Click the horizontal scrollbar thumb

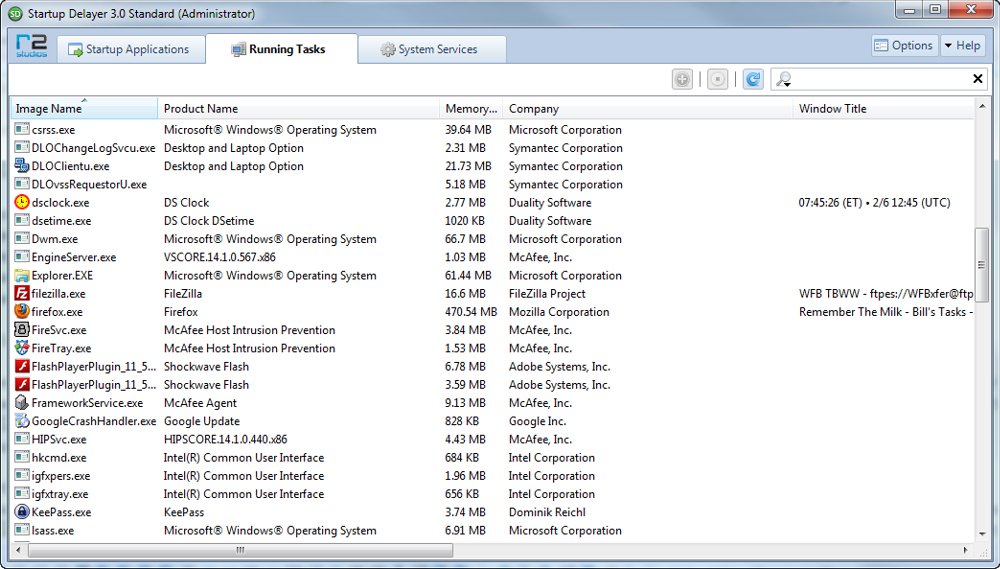click(x=240, y=550)
